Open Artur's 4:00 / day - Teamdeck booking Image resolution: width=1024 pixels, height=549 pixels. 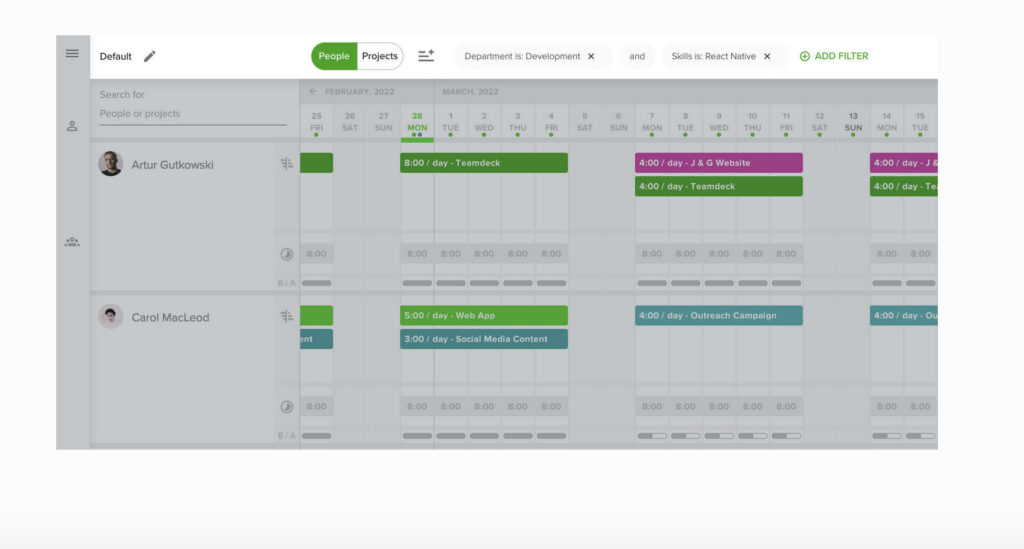coord(718,186)
